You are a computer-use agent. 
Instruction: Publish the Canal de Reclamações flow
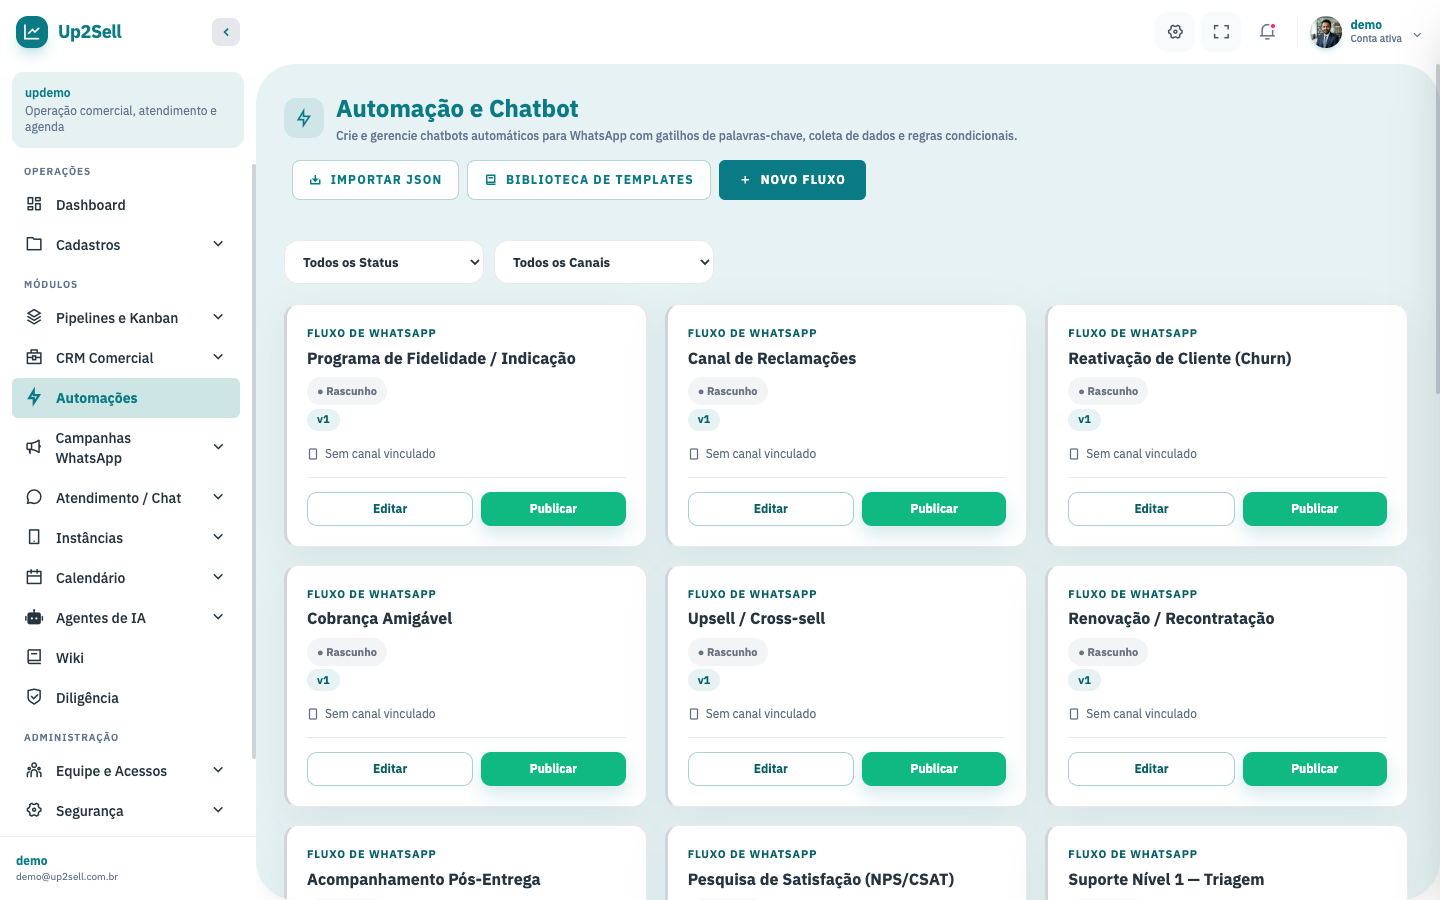pos(934,509)
